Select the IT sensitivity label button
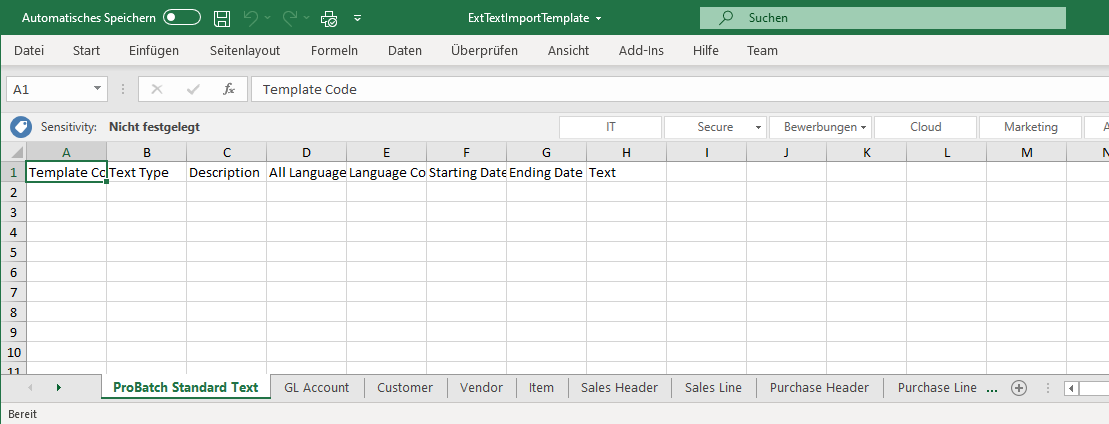Screen dimensions: 1109x424 [x=610, y=127]
